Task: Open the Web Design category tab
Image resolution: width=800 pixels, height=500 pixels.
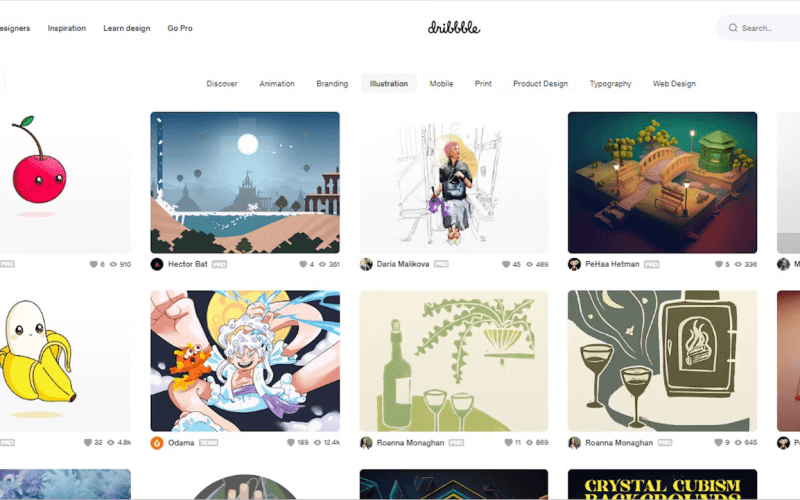Action: pyautogui.click(x=674, y=84)
